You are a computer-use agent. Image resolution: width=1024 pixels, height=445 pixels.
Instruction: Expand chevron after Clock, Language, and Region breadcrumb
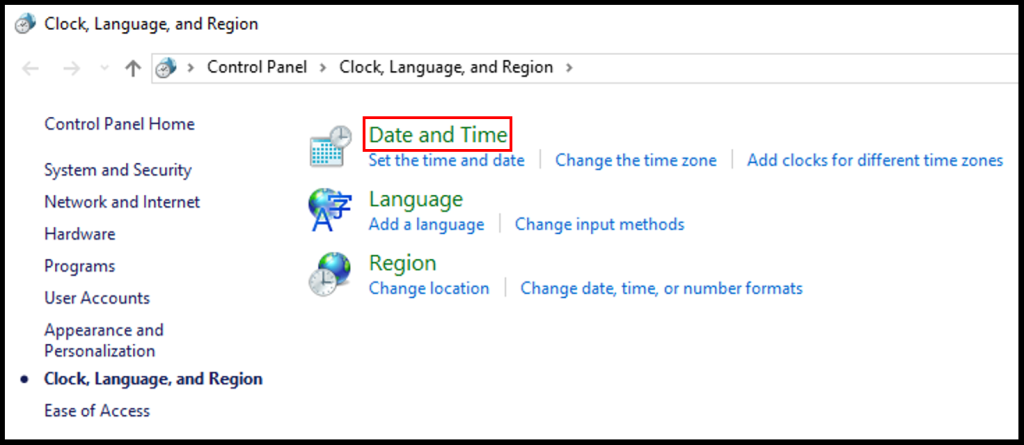(569, 67)
